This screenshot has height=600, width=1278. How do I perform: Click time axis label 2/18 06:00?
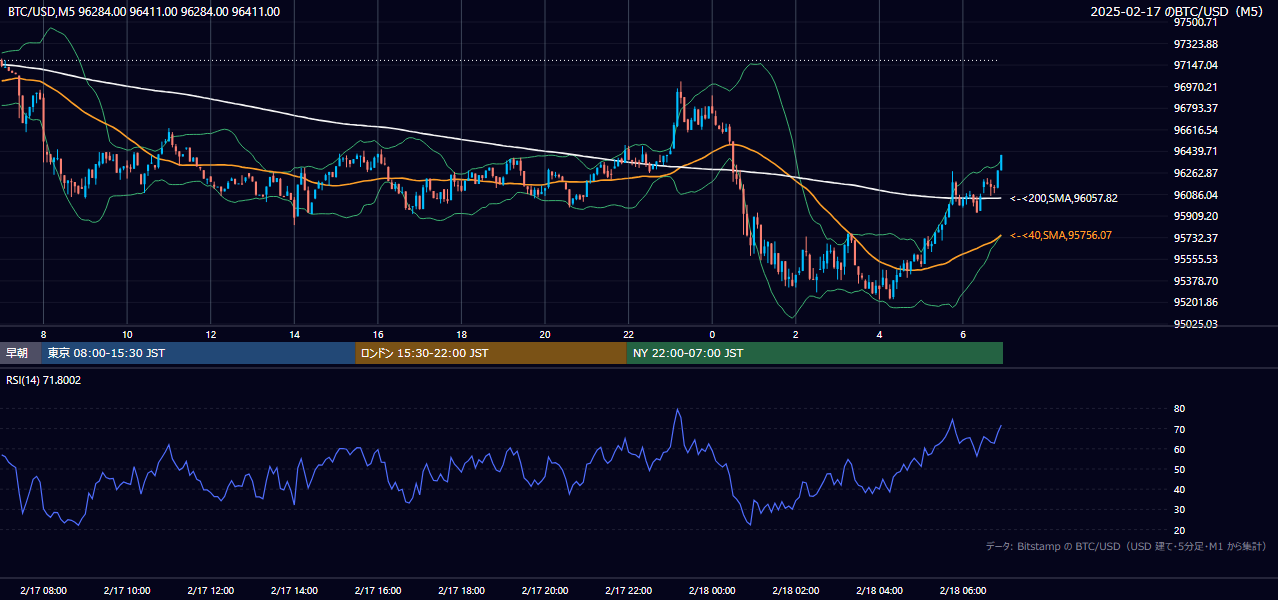coord(963,591)
